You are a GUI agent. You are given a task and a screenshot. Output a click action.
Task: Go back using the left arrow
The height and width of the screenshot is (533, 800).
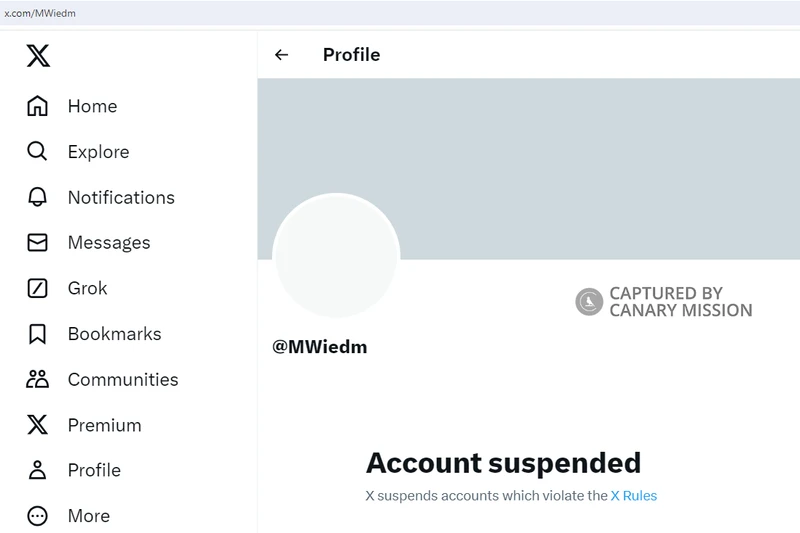pyautogui.click(x=282, y=55)
